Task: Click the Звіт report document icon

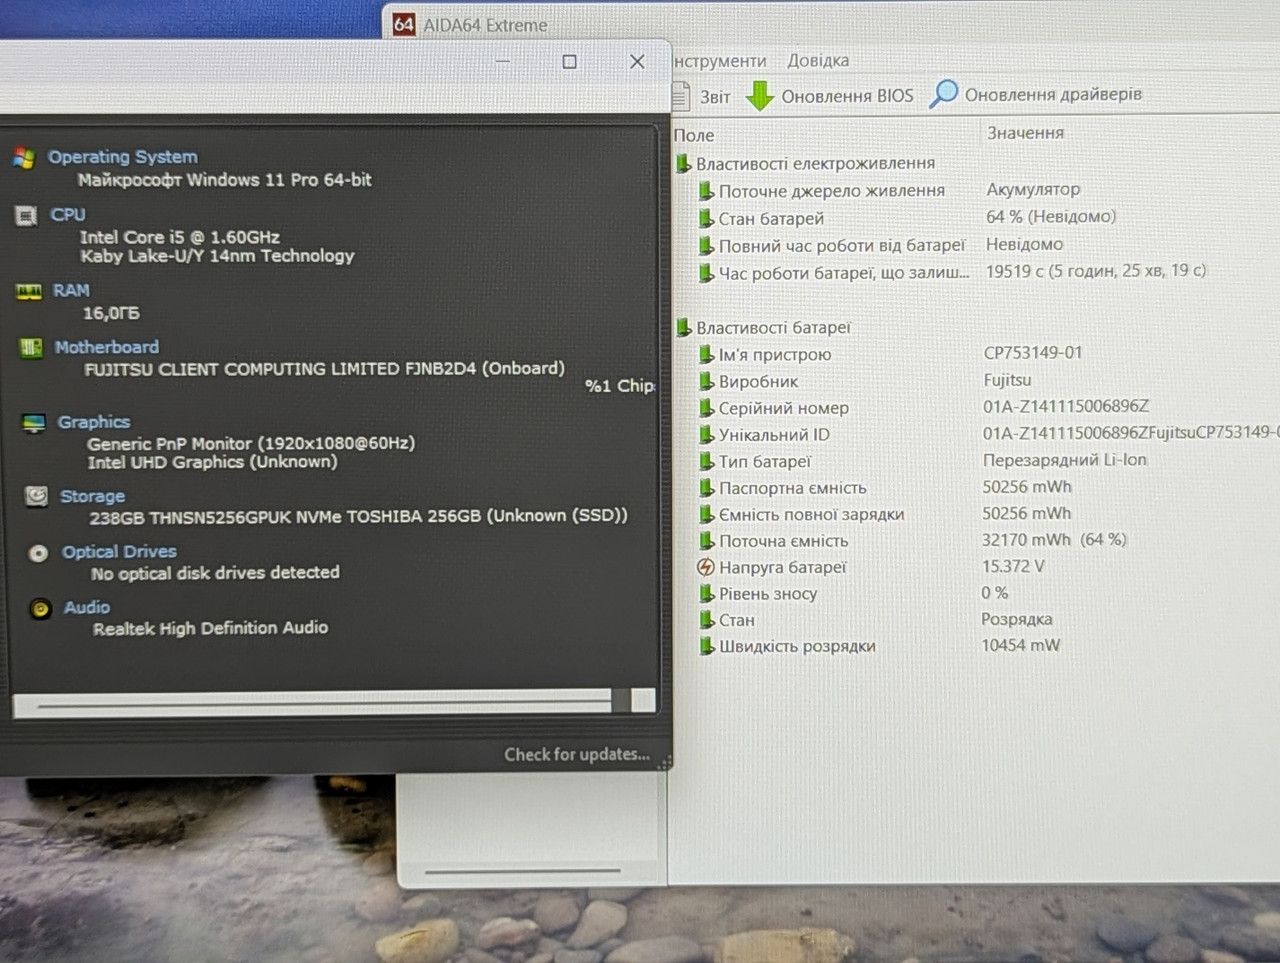Action: [681, 96]
